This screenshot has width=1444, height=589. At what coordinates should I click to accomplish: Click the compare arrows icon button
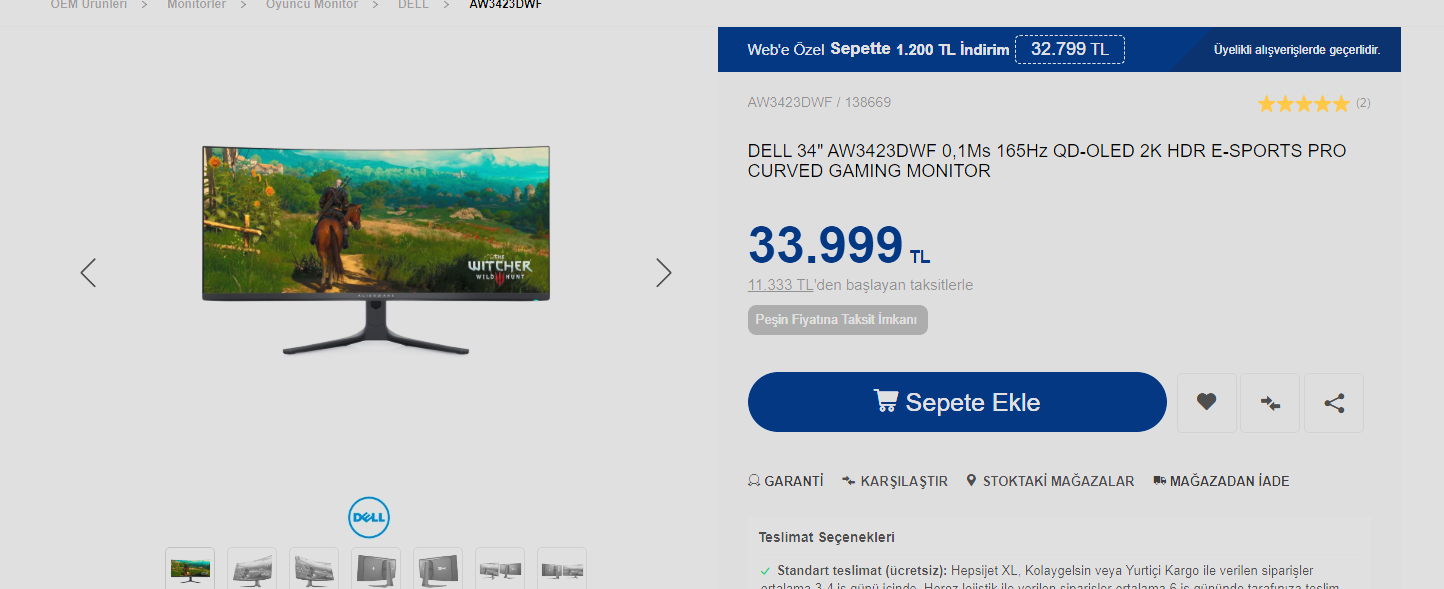(x=1270, y=402)
